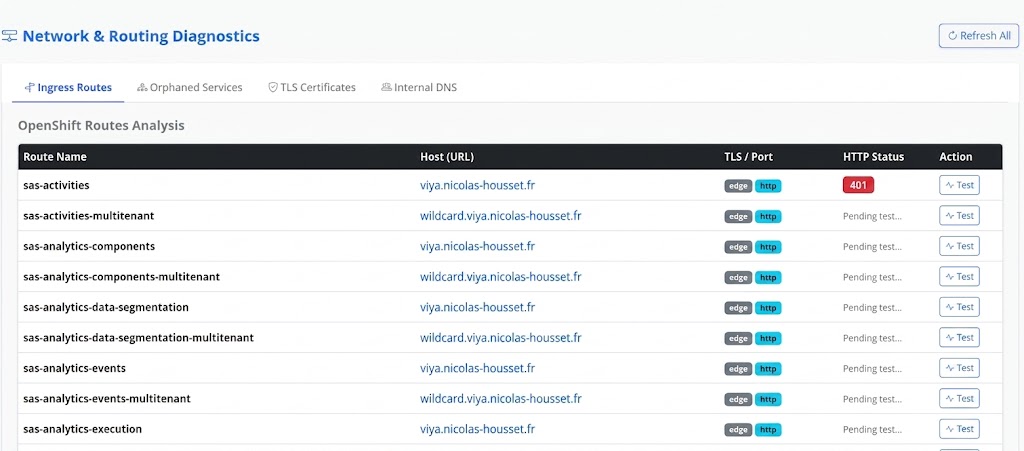Click the edge badge in sas-activities row
This screenshot has height=451, width=1024.
pyautogui.click(x=738, y=186)
